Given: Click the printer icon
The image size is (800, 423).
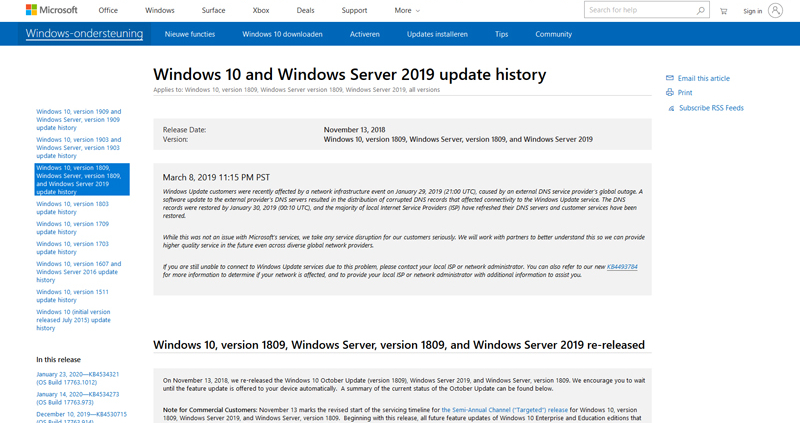Looking at the screenshot, I should point(670,92).
